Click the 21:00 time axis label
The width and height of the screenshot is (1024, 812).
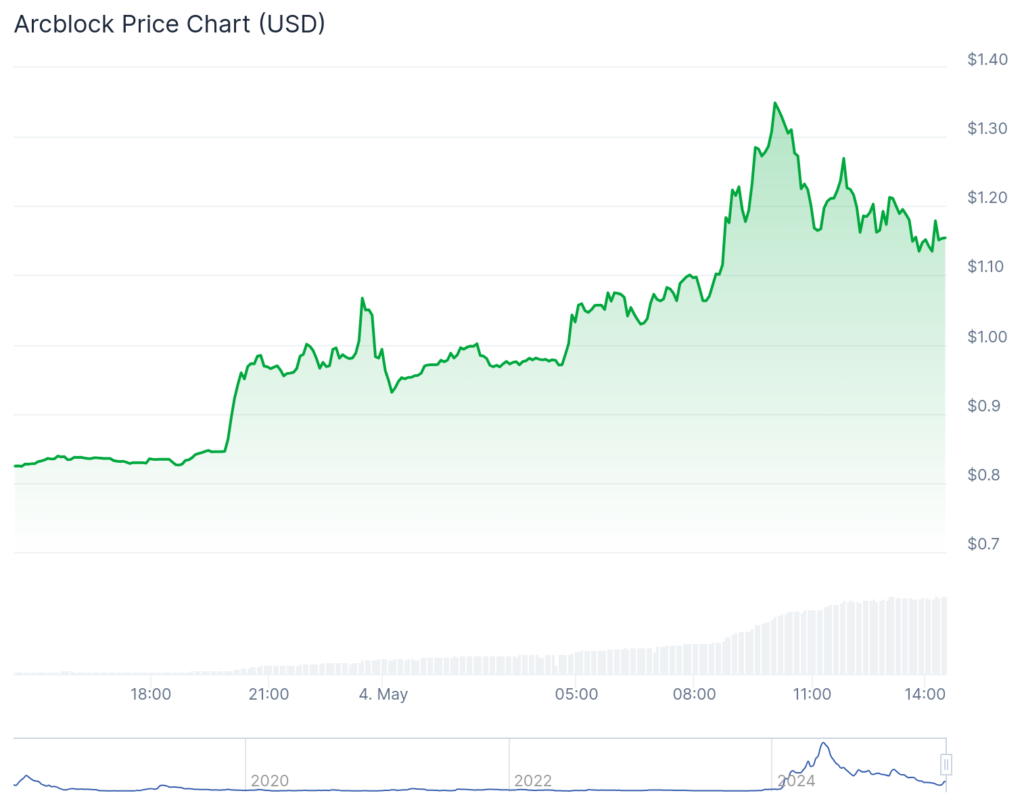[x=269, y=694]
